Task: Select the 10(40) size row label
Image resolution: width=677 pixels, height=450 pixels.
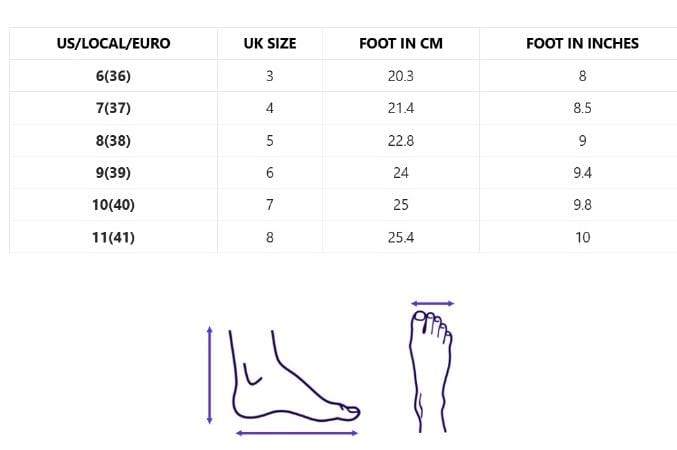Action: [113, 205]
